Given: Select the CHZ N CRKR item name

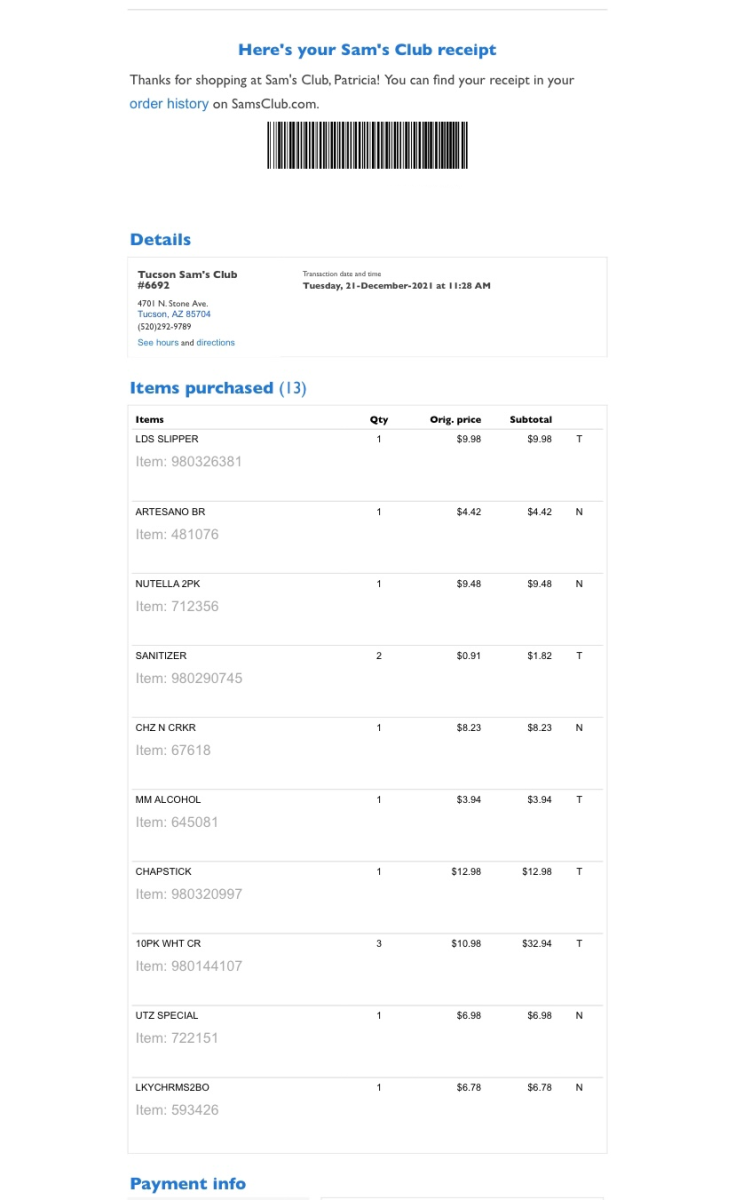Looking at the screenshot, I should pos(166,728).
